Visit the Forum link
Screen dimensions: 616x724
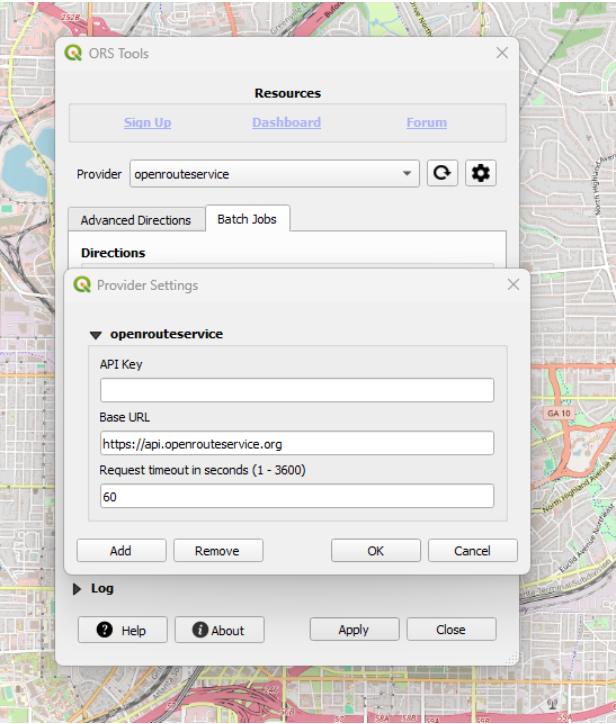(427, 122)
